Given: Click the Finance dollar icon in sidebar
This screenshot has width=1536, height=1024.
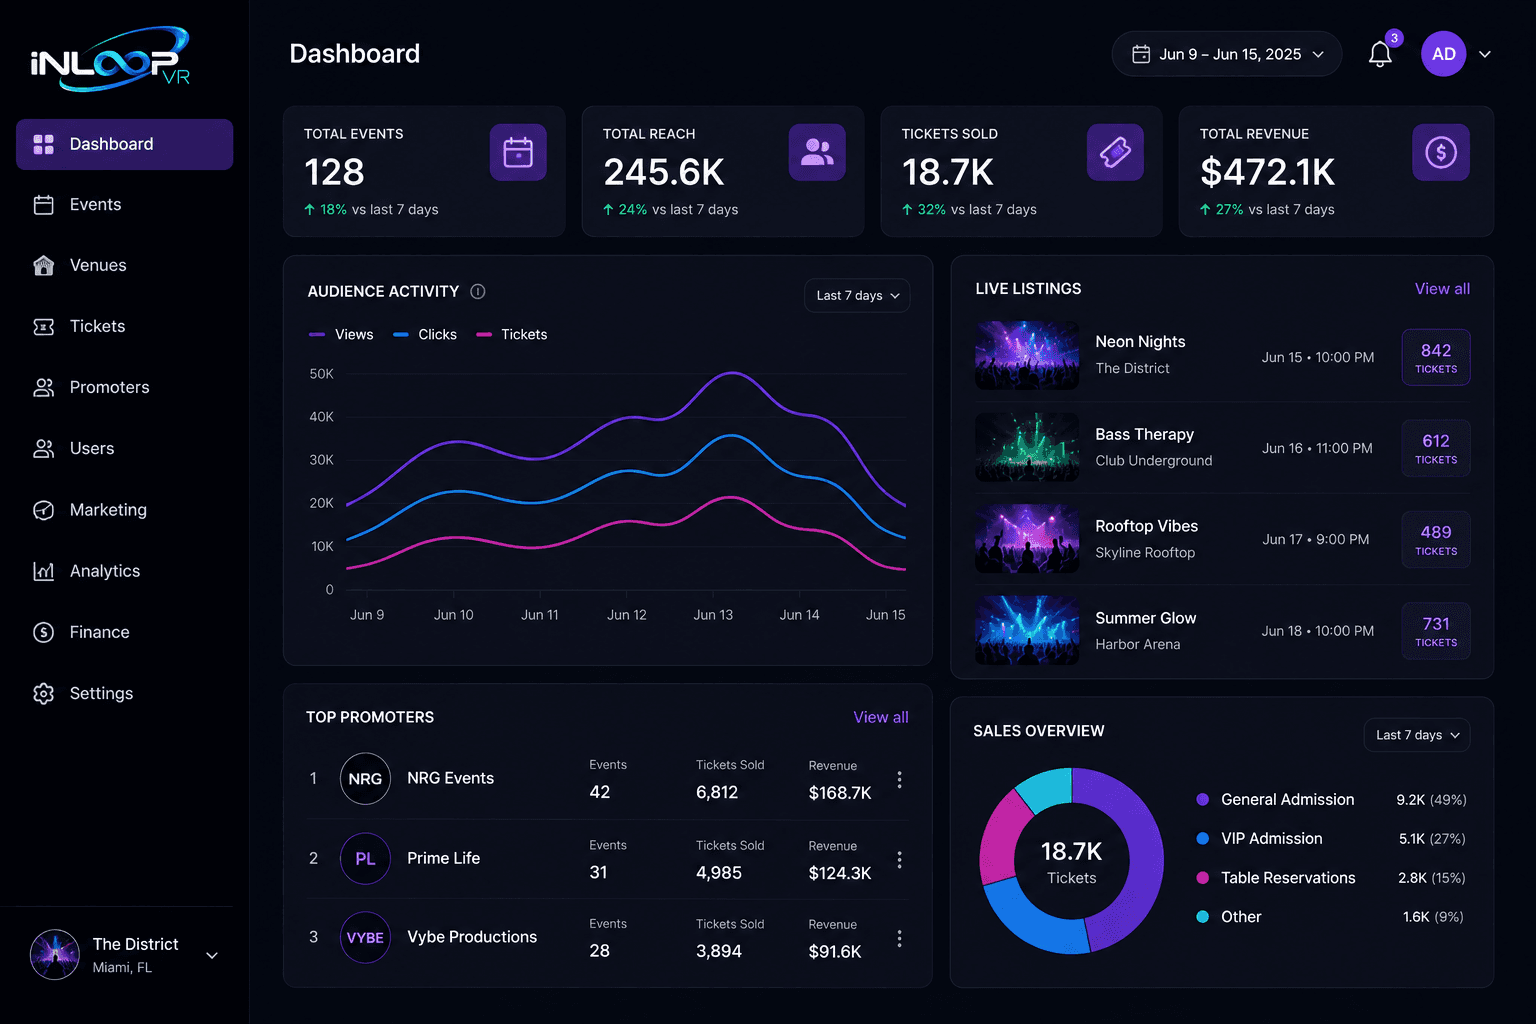Looking at the screenshot, I should click(43, 632).
